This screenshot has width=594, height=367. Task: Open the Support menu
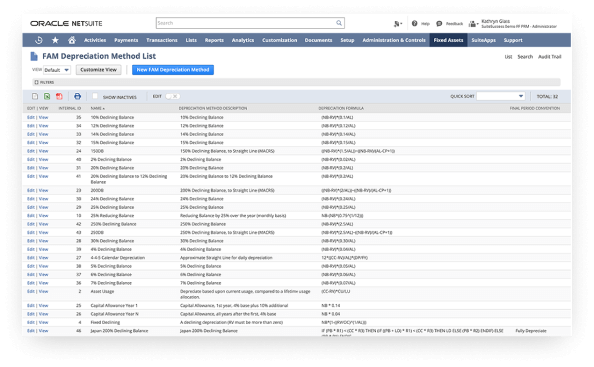click(513, 40)
